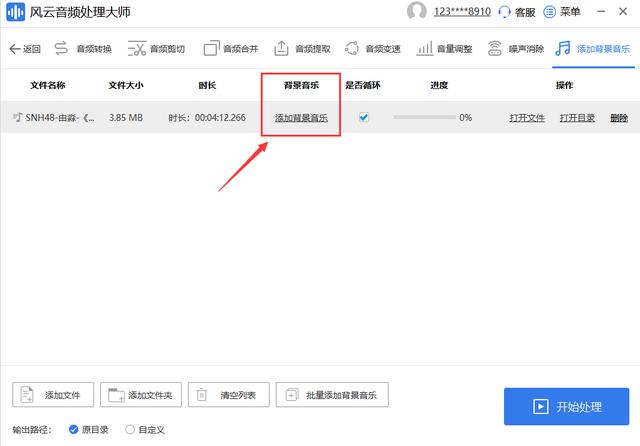Click the 批量添加背景音乐 button

(x=332, y=395)
